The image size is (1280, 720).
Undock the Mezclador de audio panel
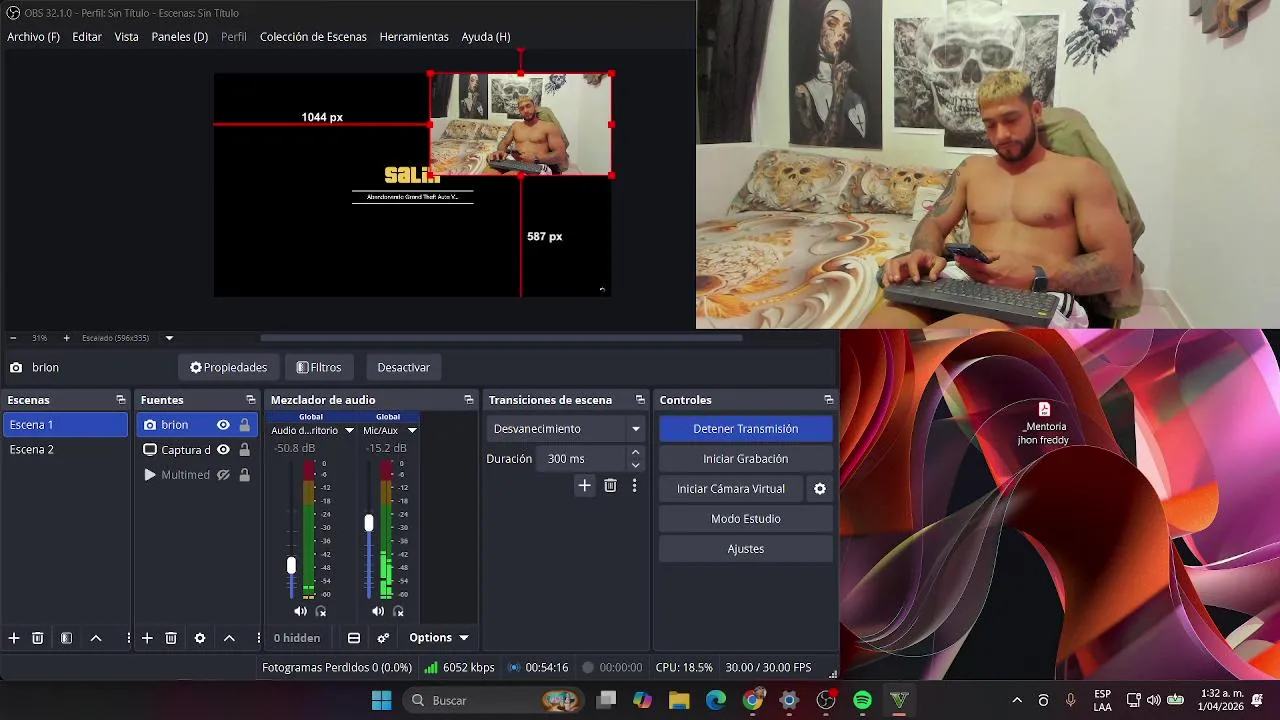click(468, 400)
